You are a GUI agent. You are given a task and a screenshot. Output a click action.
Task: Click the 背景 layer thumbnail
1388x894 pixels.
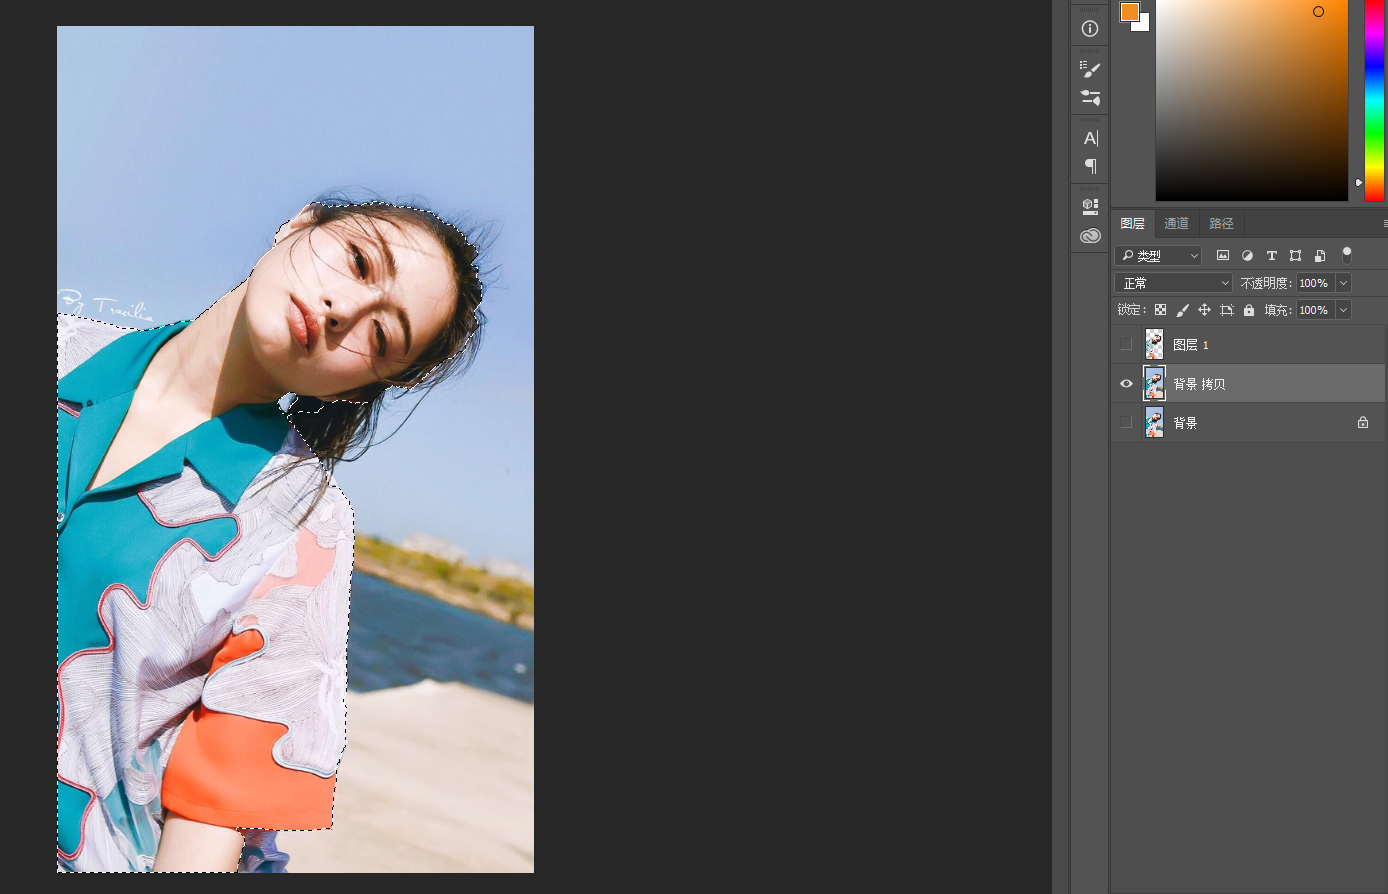pyautogui.click(x=1154, y=423)
